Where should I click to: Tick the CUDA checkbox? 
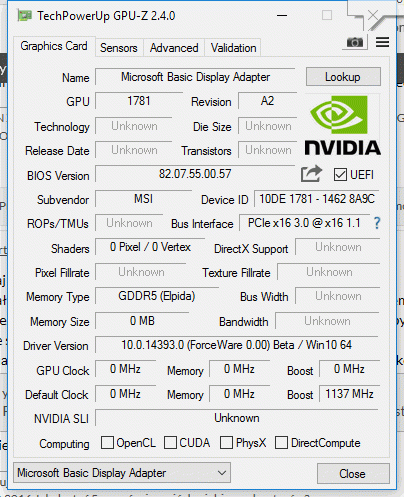[x=170, y=443]
